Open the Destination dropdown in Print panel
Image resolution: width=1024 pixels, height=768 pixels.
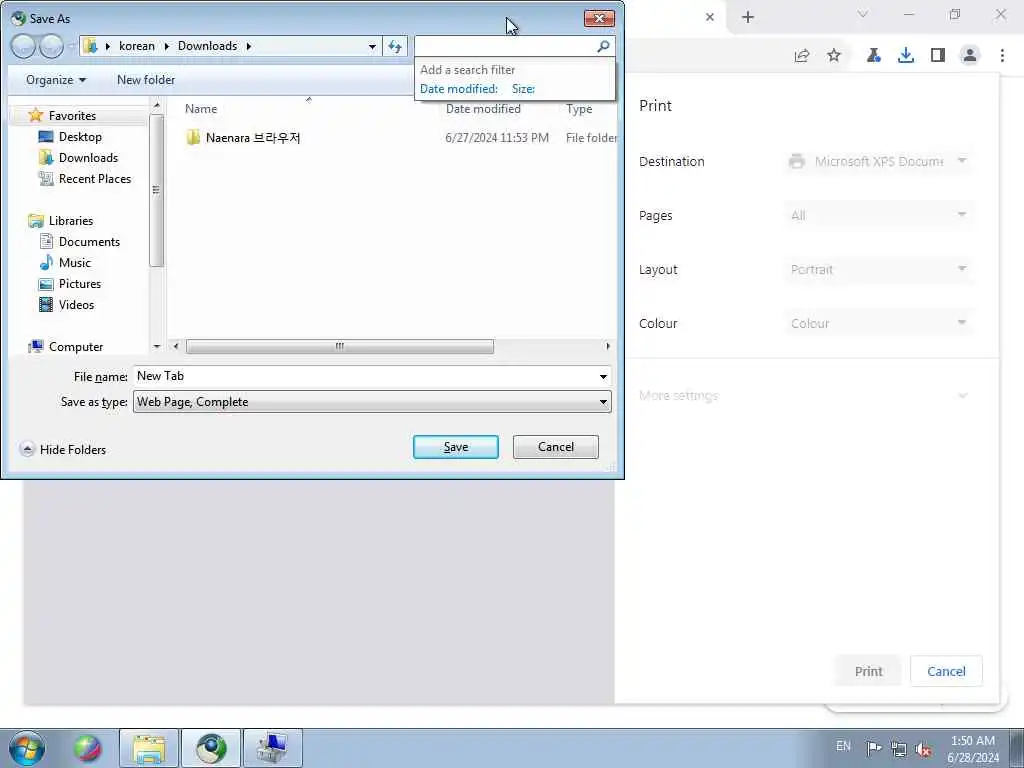(x=878, y=161)
